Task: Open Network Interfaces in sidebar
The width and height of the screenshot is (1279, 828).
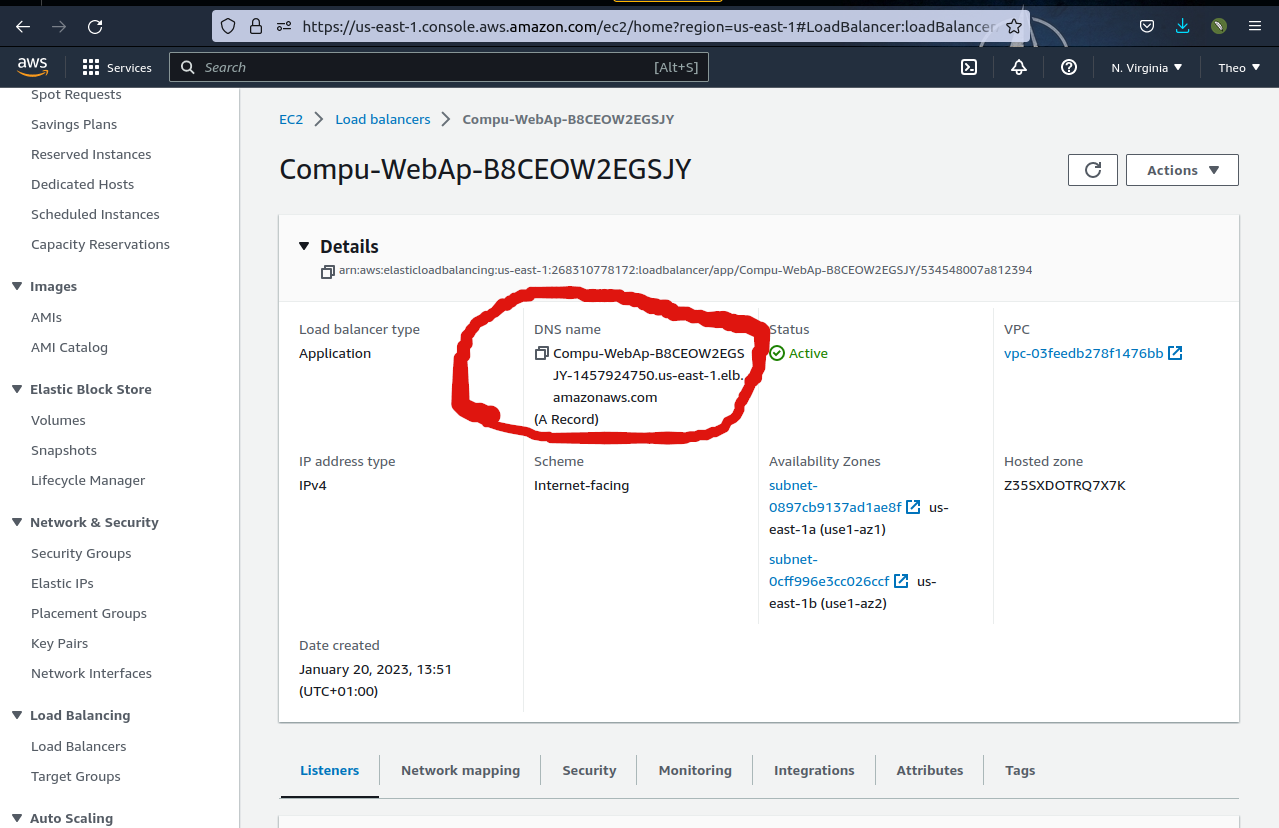Action: point(91,673)
